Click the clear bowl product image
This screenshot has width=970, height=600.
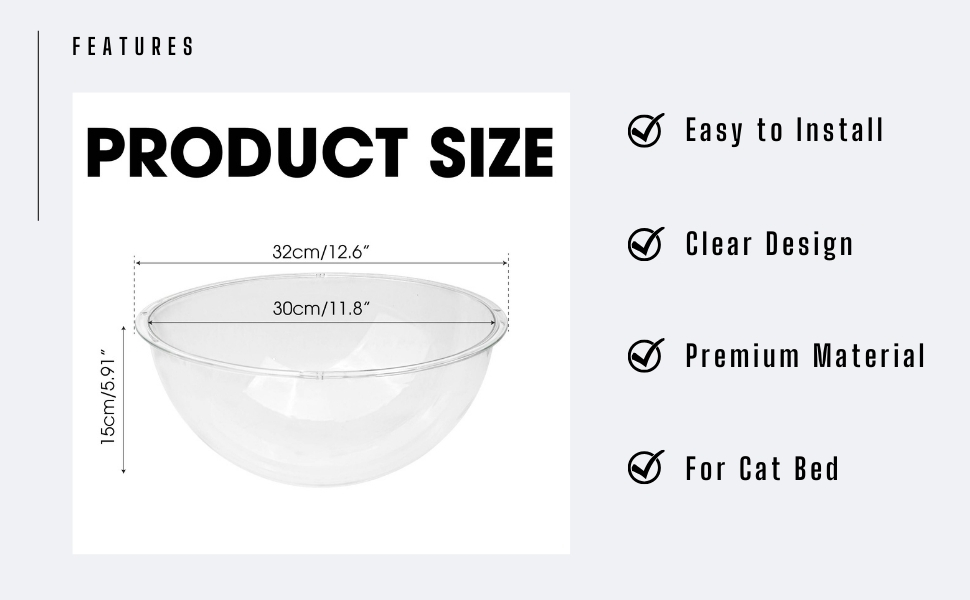coord(321,379)
